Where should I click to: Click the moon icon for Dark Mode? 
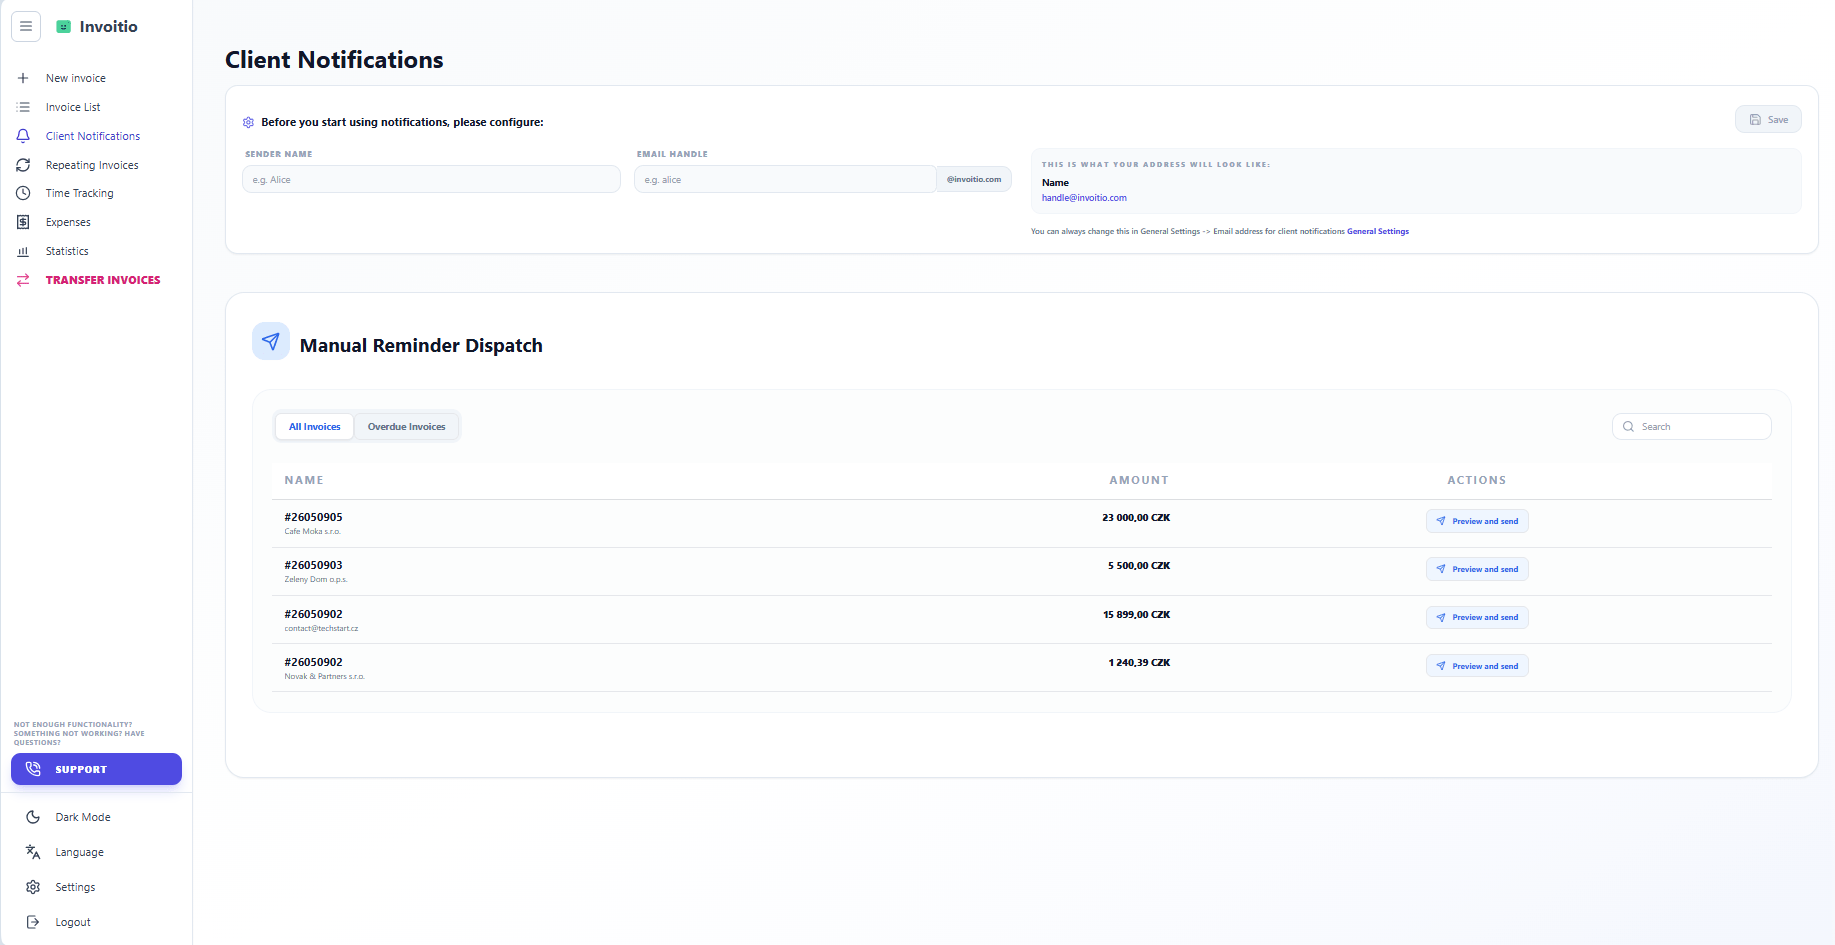tap(33, 817)
